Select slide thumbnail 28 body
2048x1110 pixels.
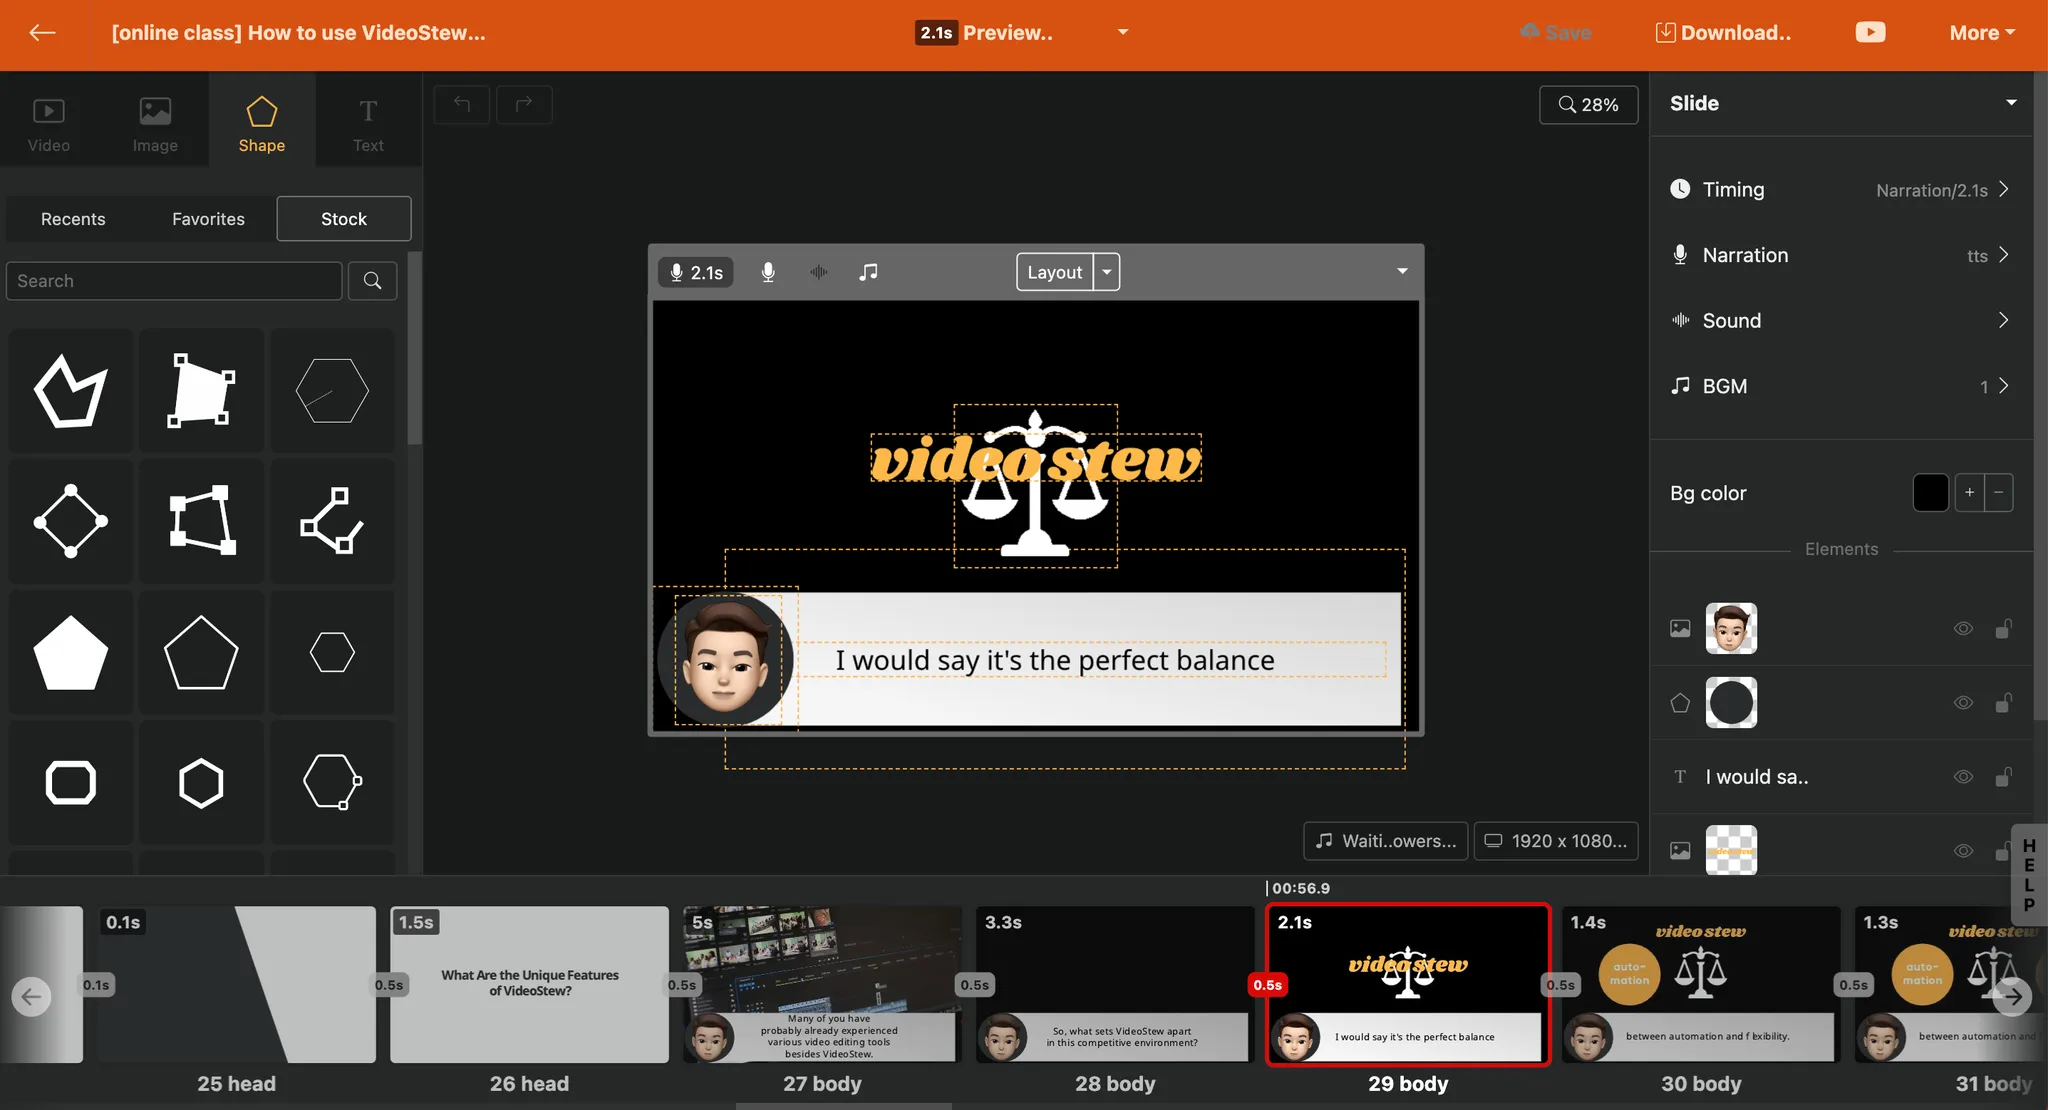click(x=1115, y=985)
